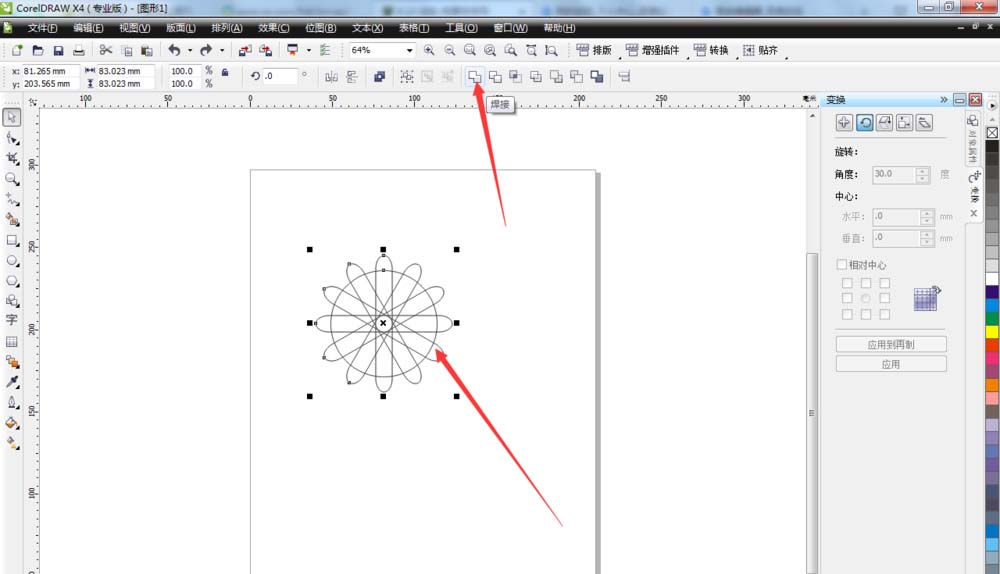The image size is (1000, 574).
Task: Select the Pick tool in toolbox
Action: pos(11,117)
